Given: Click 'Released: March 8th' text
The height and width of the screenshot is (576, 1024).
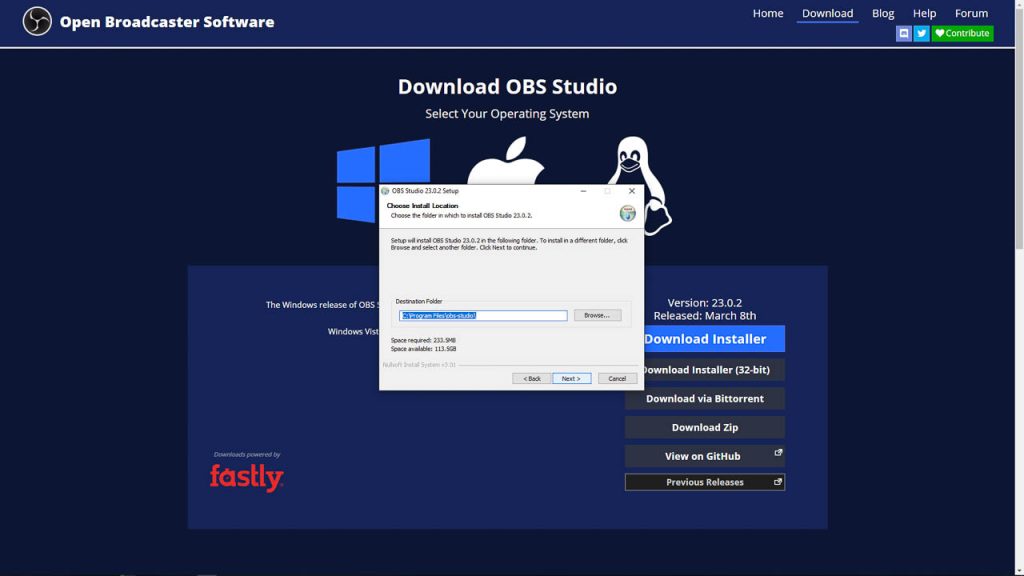Looking at the screenshot, I should click(705, 315).
